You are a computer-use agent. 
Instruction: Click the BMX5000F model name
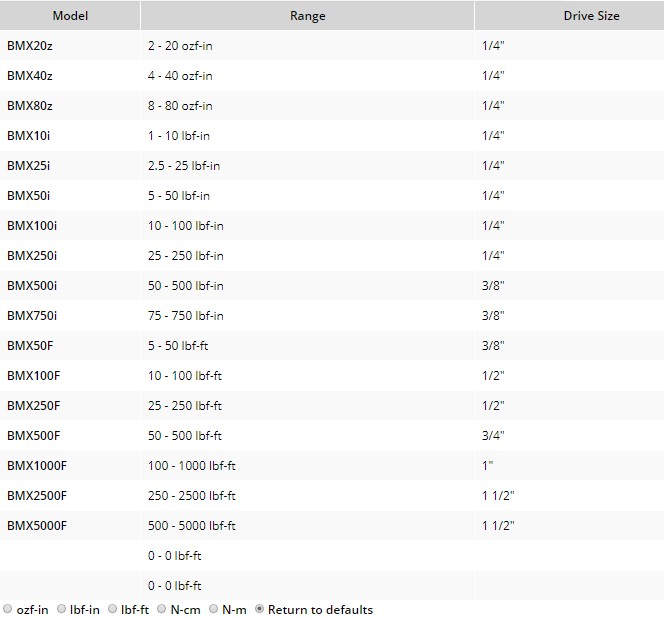[37, 526]
